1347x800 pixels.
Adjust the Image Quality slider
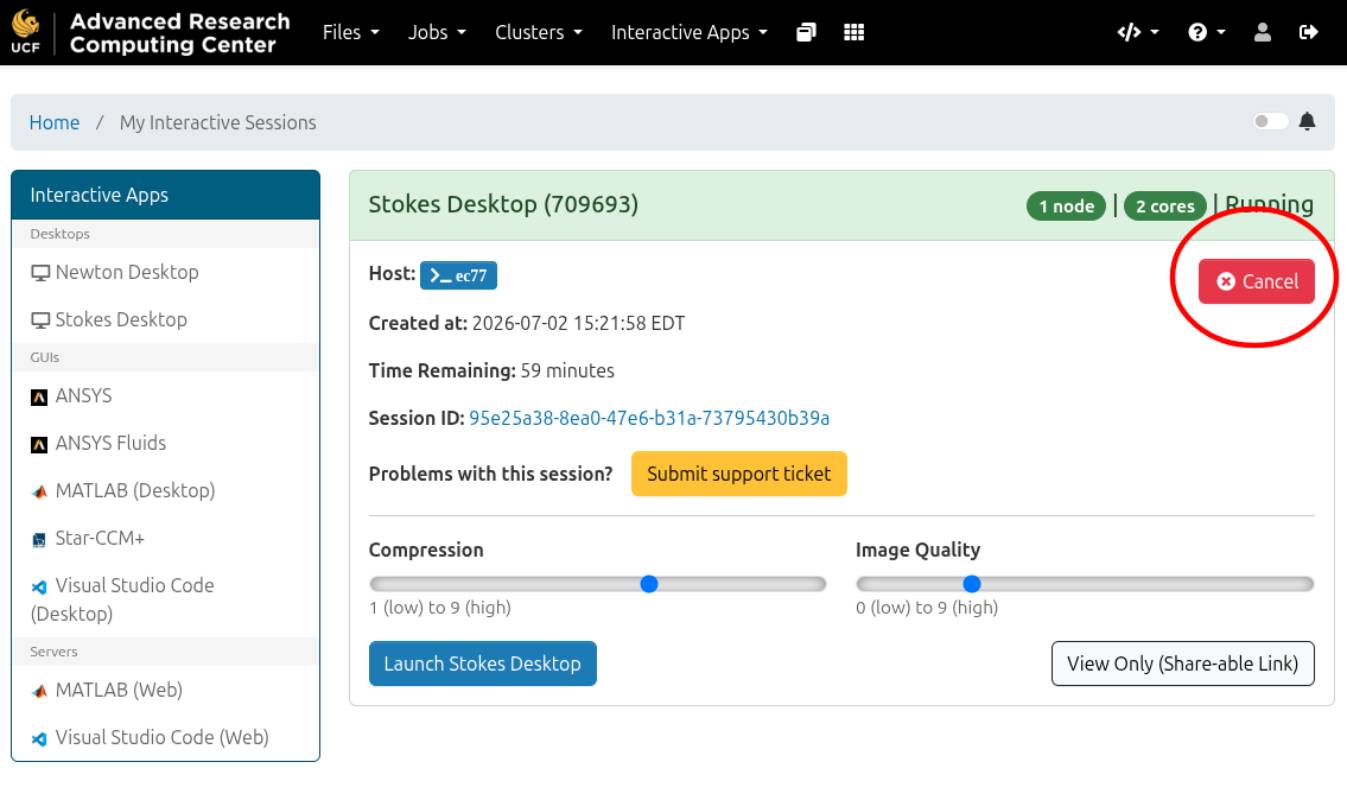(x=1085, y=584)
